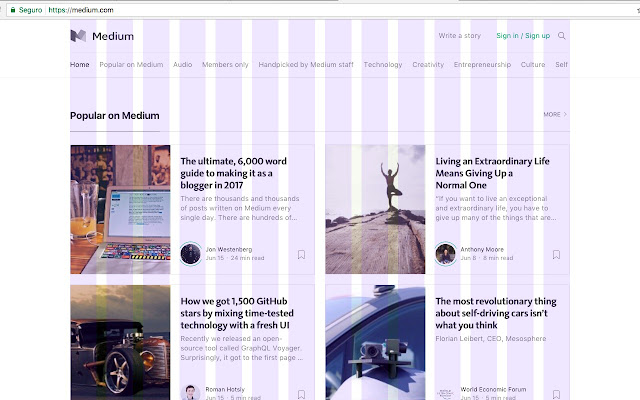Click 'Jun 8 · 8 min read' text
Image resolution: width=640 pixels, height=400 pixels.
click(x=487, y=258)
